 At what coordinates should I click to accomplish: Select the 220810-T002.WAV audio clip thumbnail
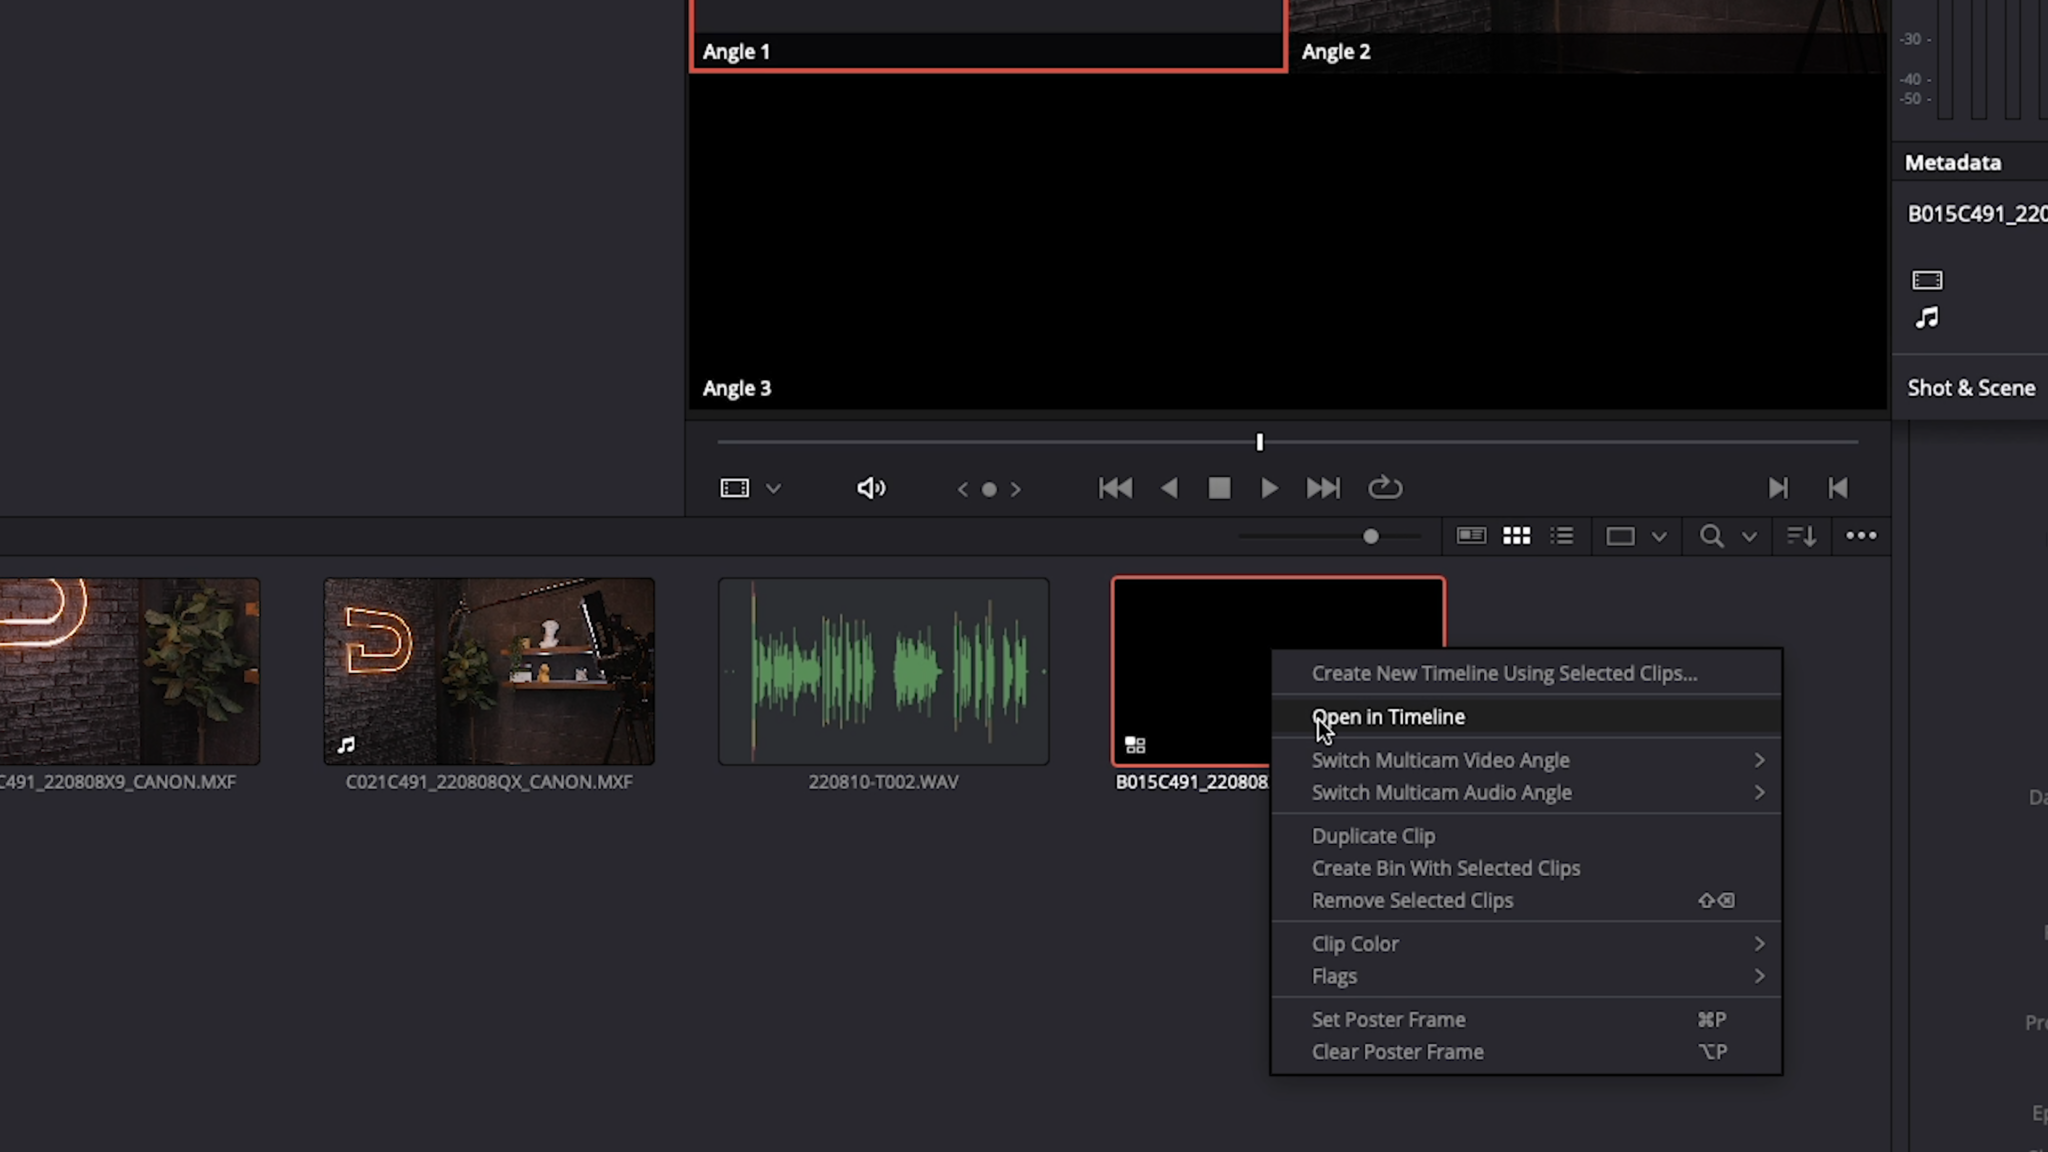pyautogui.click(x=883, y=671)
